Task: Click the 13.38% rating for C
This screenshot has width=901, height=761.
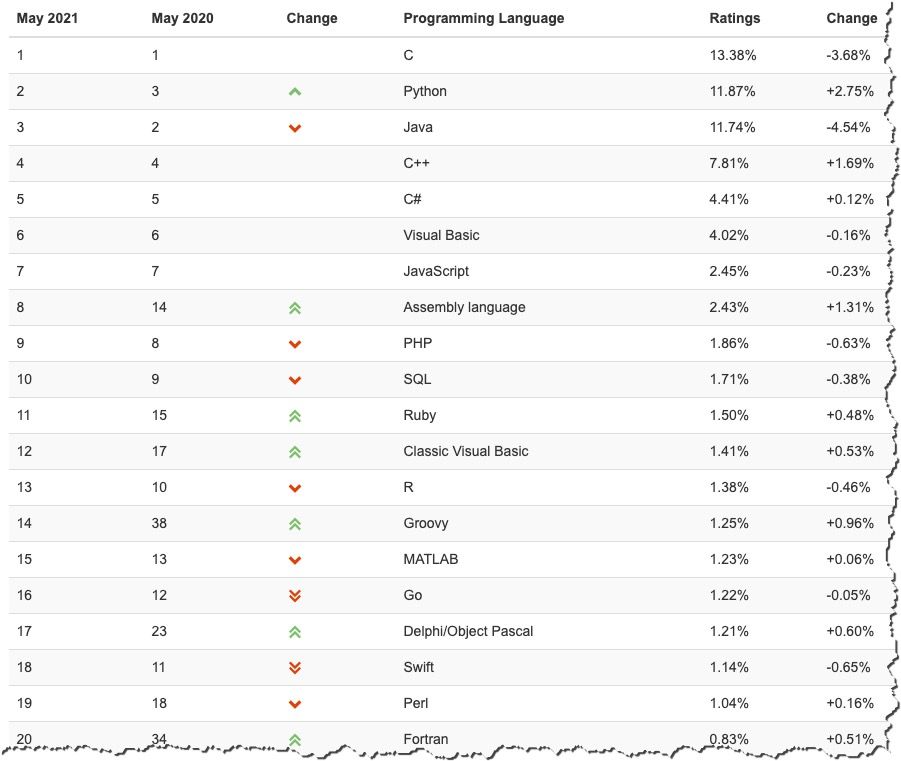Action: (x=732, y=55)
